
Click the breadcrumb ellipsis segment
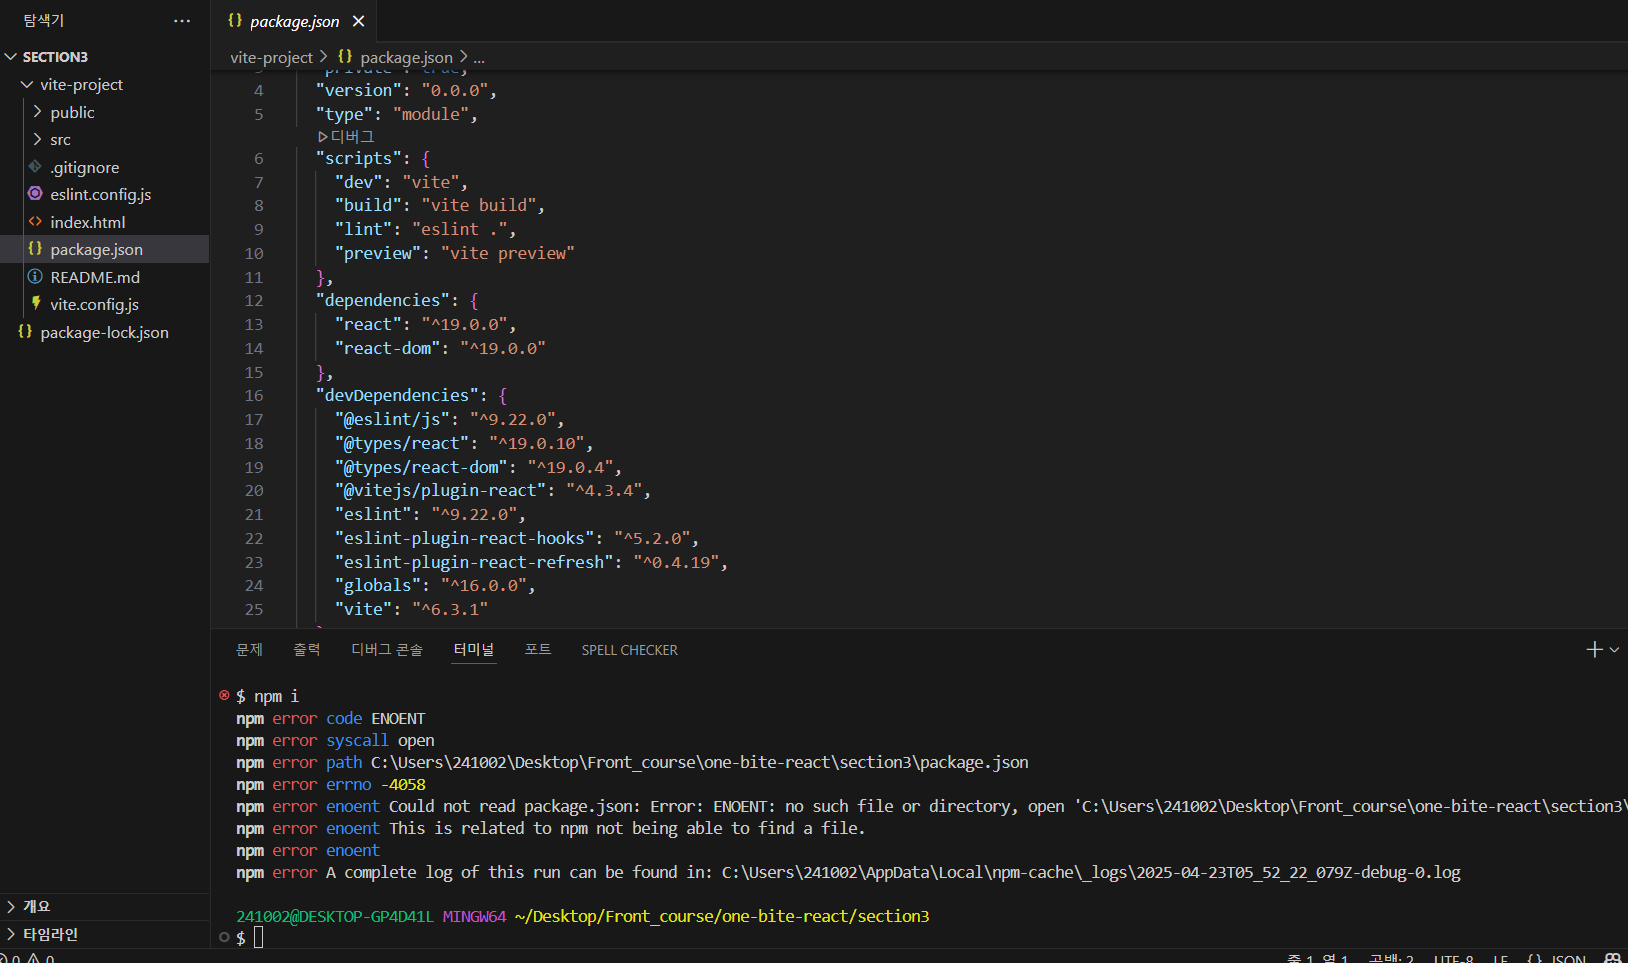479,58
